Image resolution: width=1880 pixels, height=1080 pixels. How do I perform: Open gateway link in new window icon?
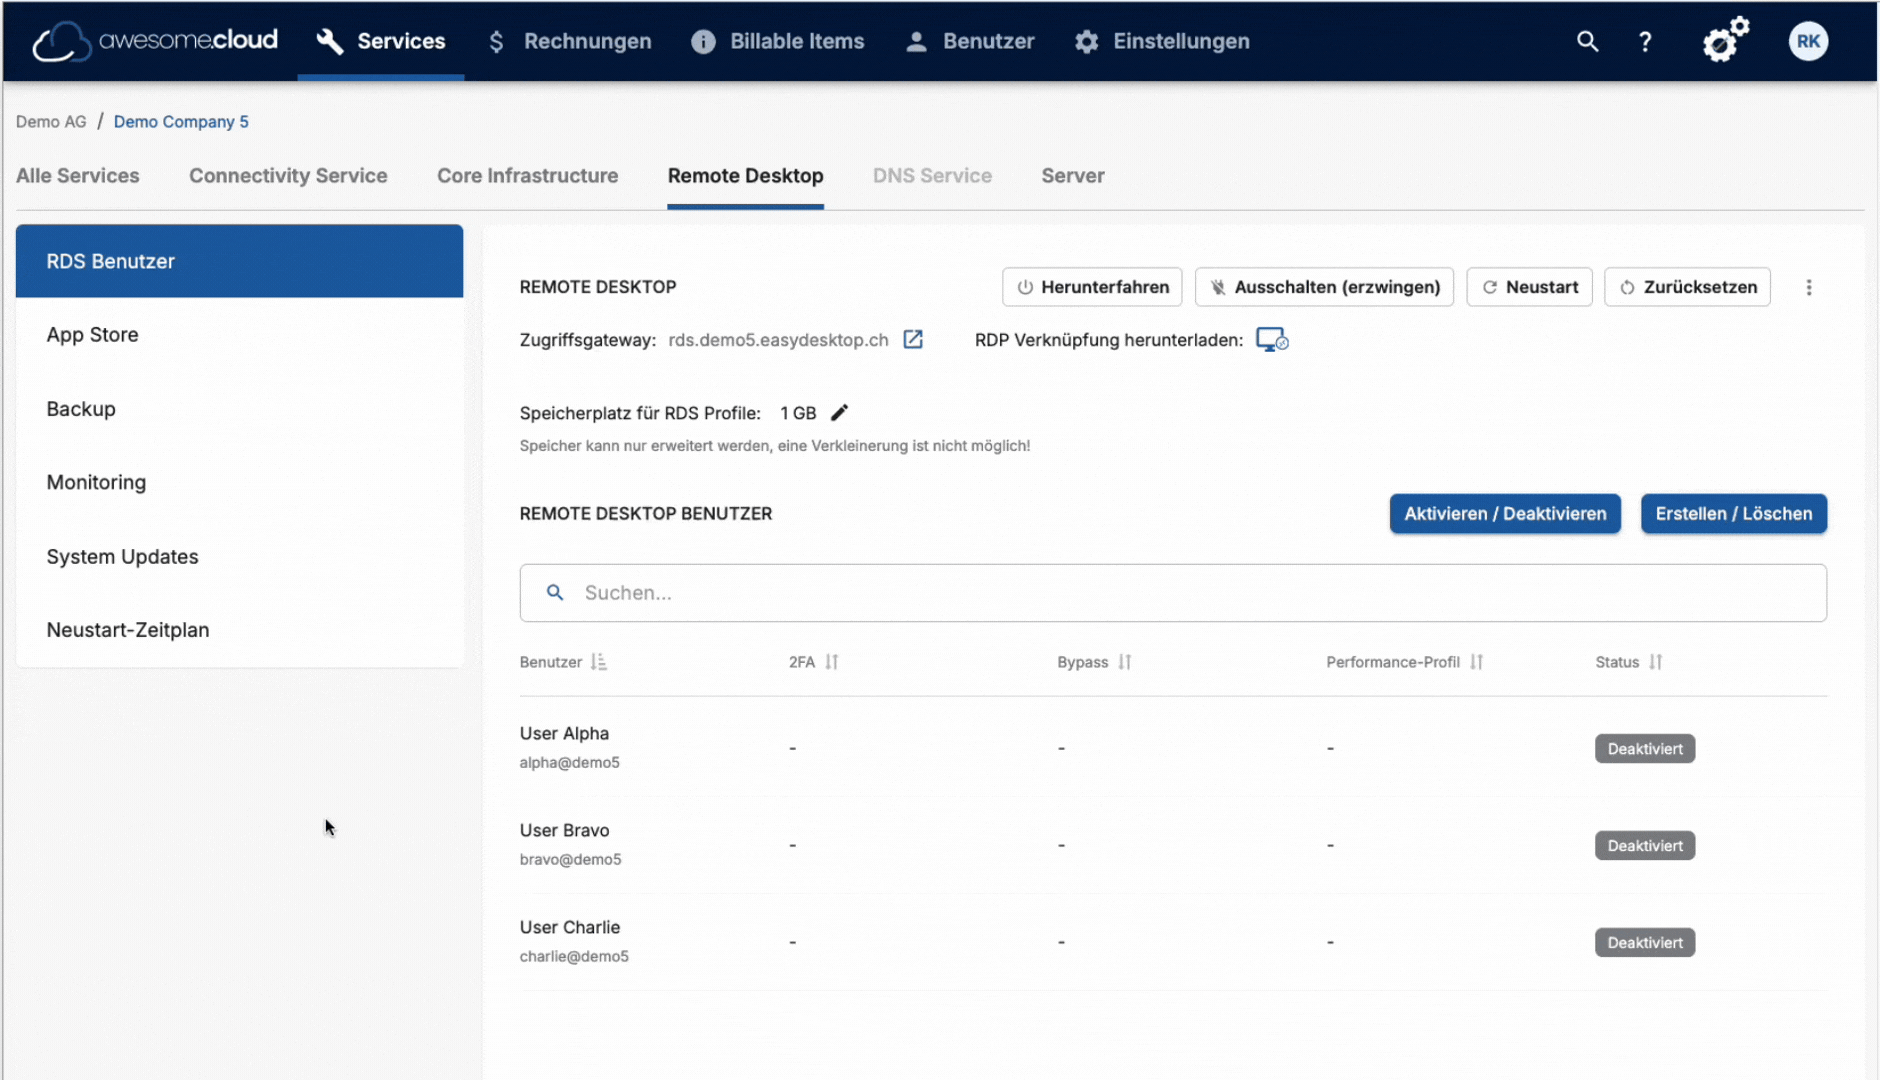pos(913,339)
